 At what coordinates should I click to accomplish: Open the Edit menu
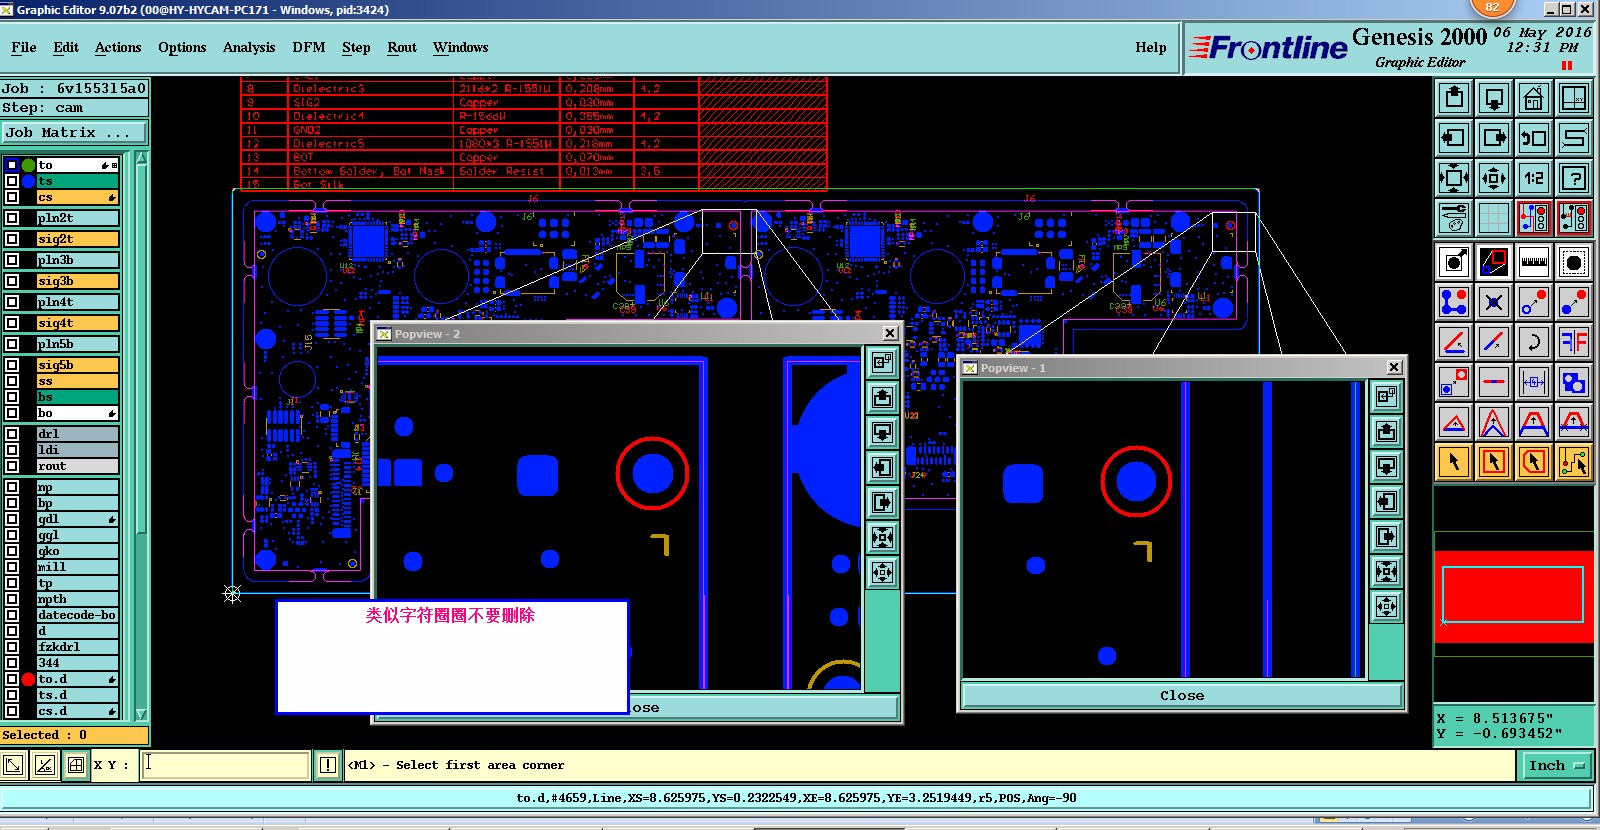click(66, 47)
